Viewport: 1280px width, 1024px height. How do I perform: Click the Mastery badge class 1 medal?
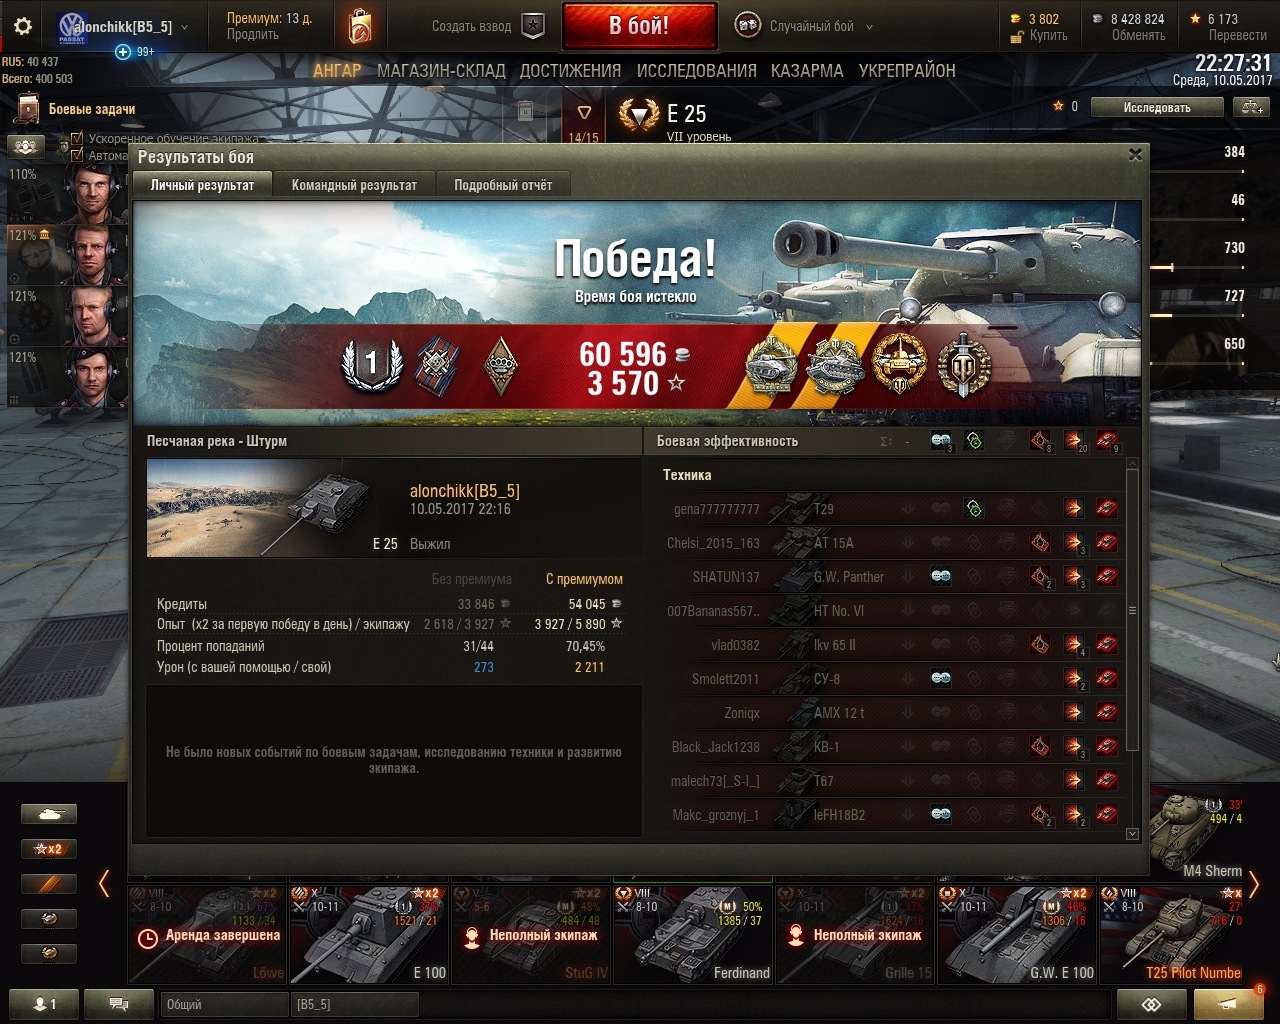click(371, 363)
